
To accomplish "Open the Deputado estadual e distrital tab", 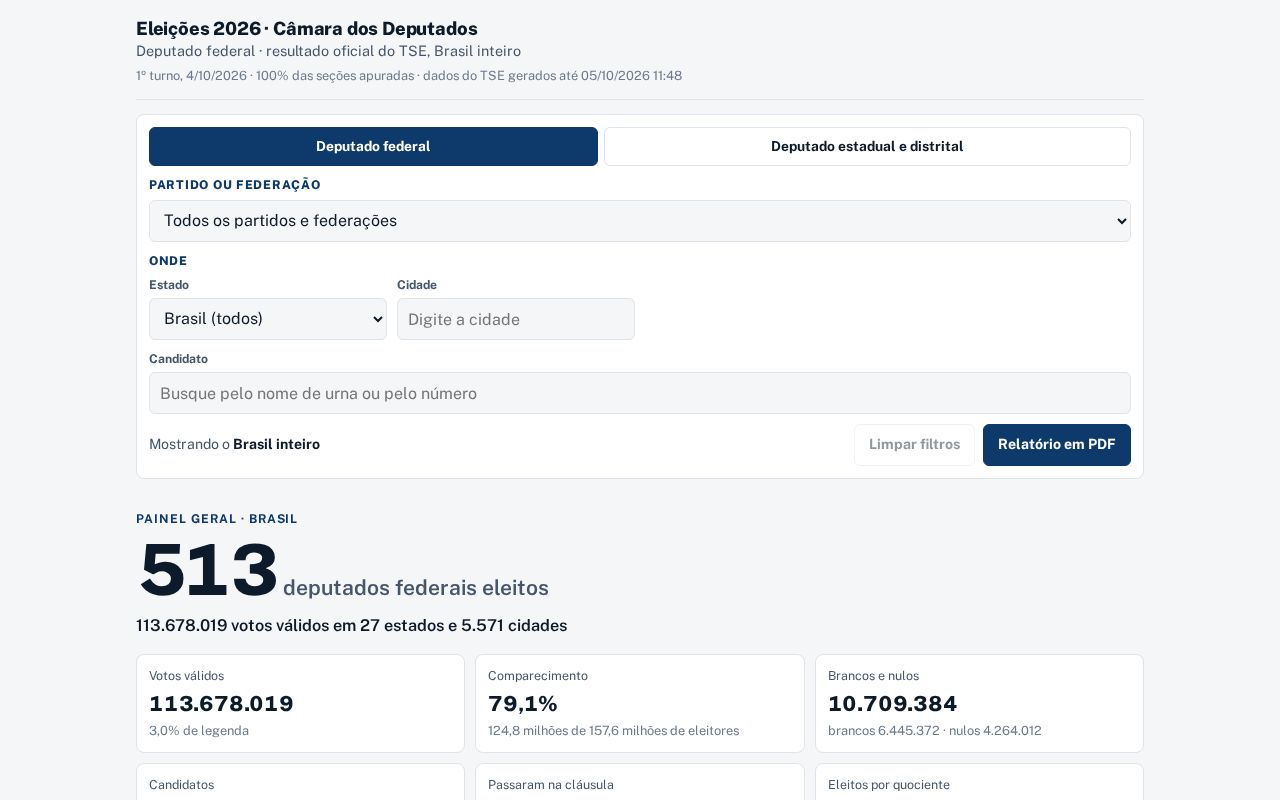I will (867, 146).
